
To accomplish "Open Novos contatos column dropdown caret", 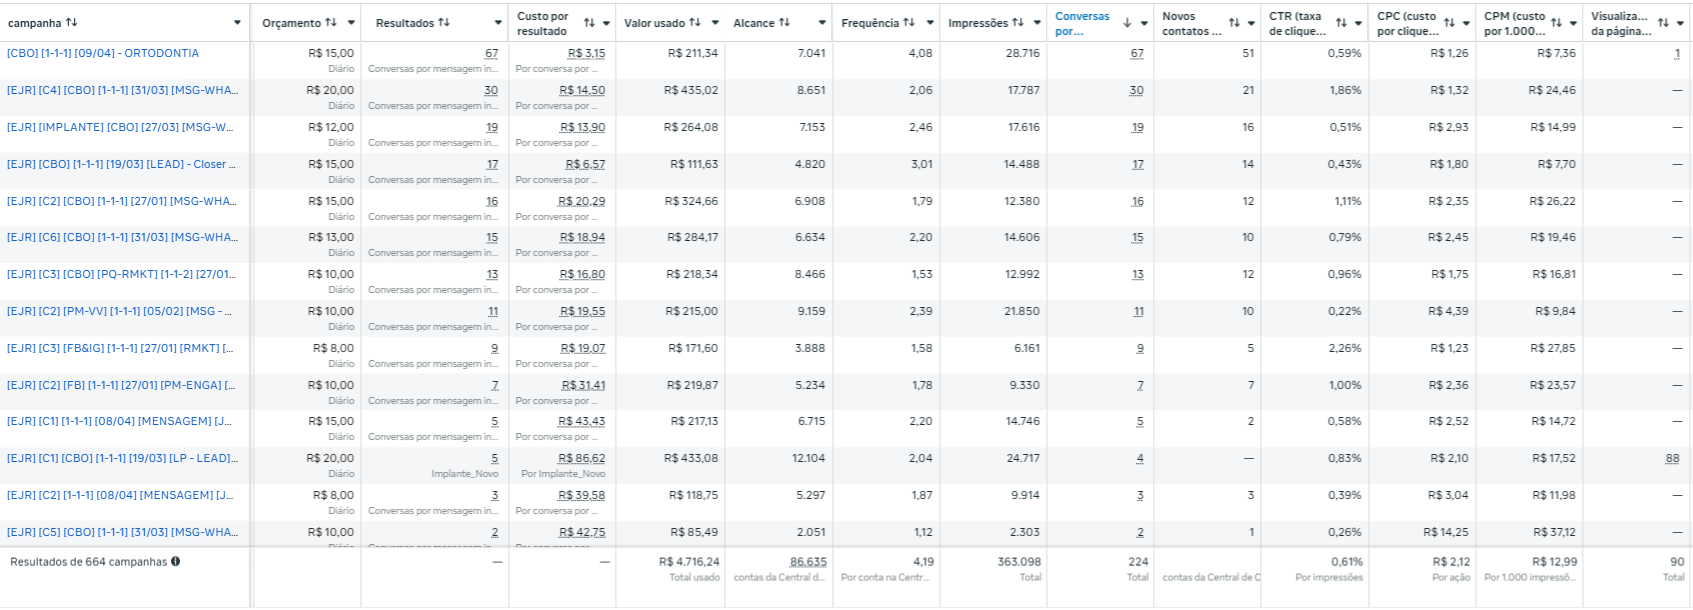I will tap(1251, 23).
